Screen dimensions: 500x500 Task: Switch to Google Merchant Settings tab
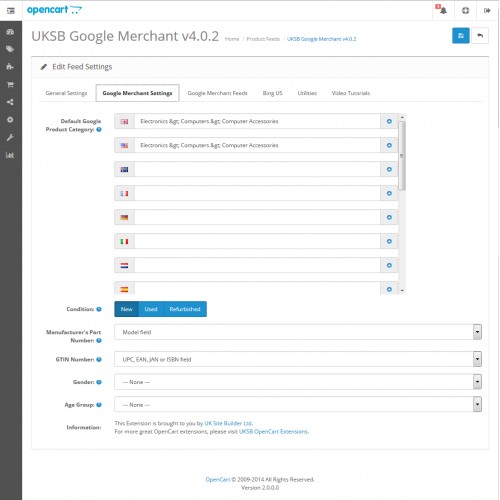pyautogui.click(x=137, y=93)
